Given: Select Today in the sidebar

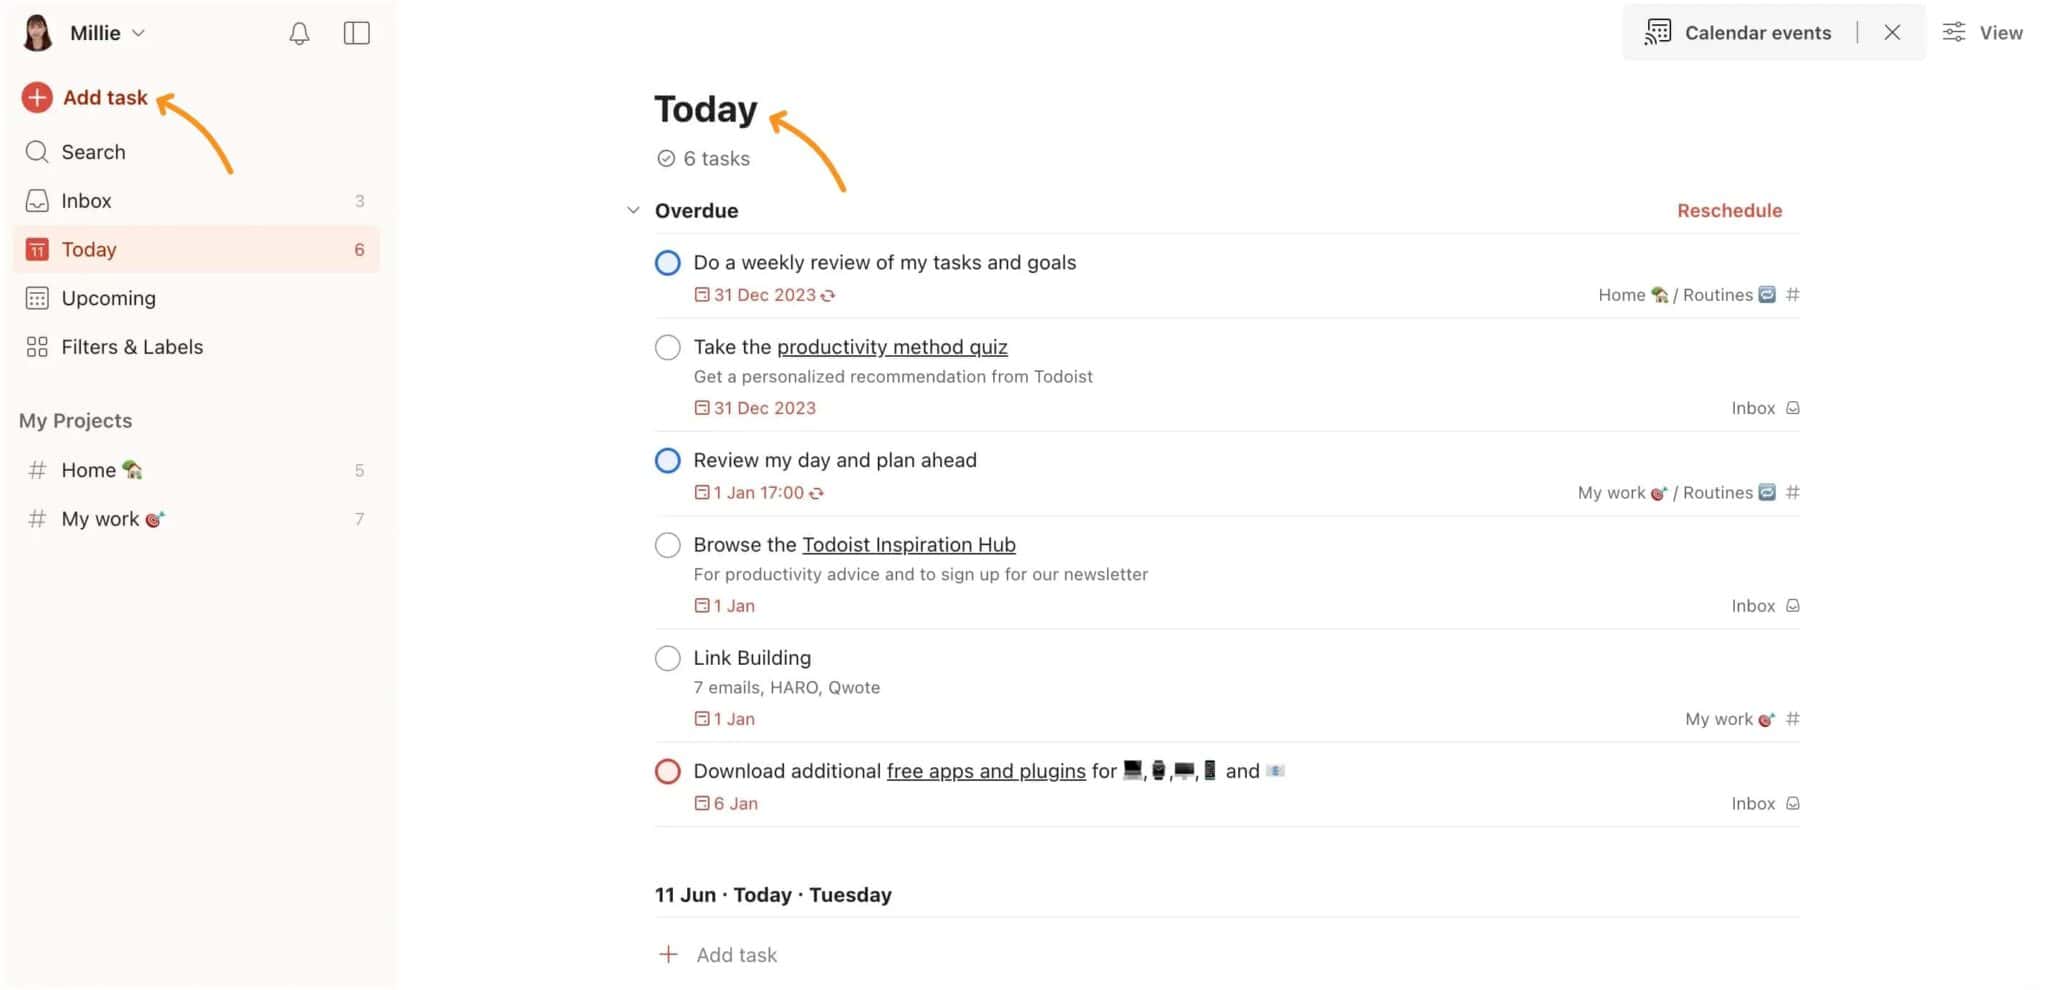Looking at the screenshot, I should 89,249.
